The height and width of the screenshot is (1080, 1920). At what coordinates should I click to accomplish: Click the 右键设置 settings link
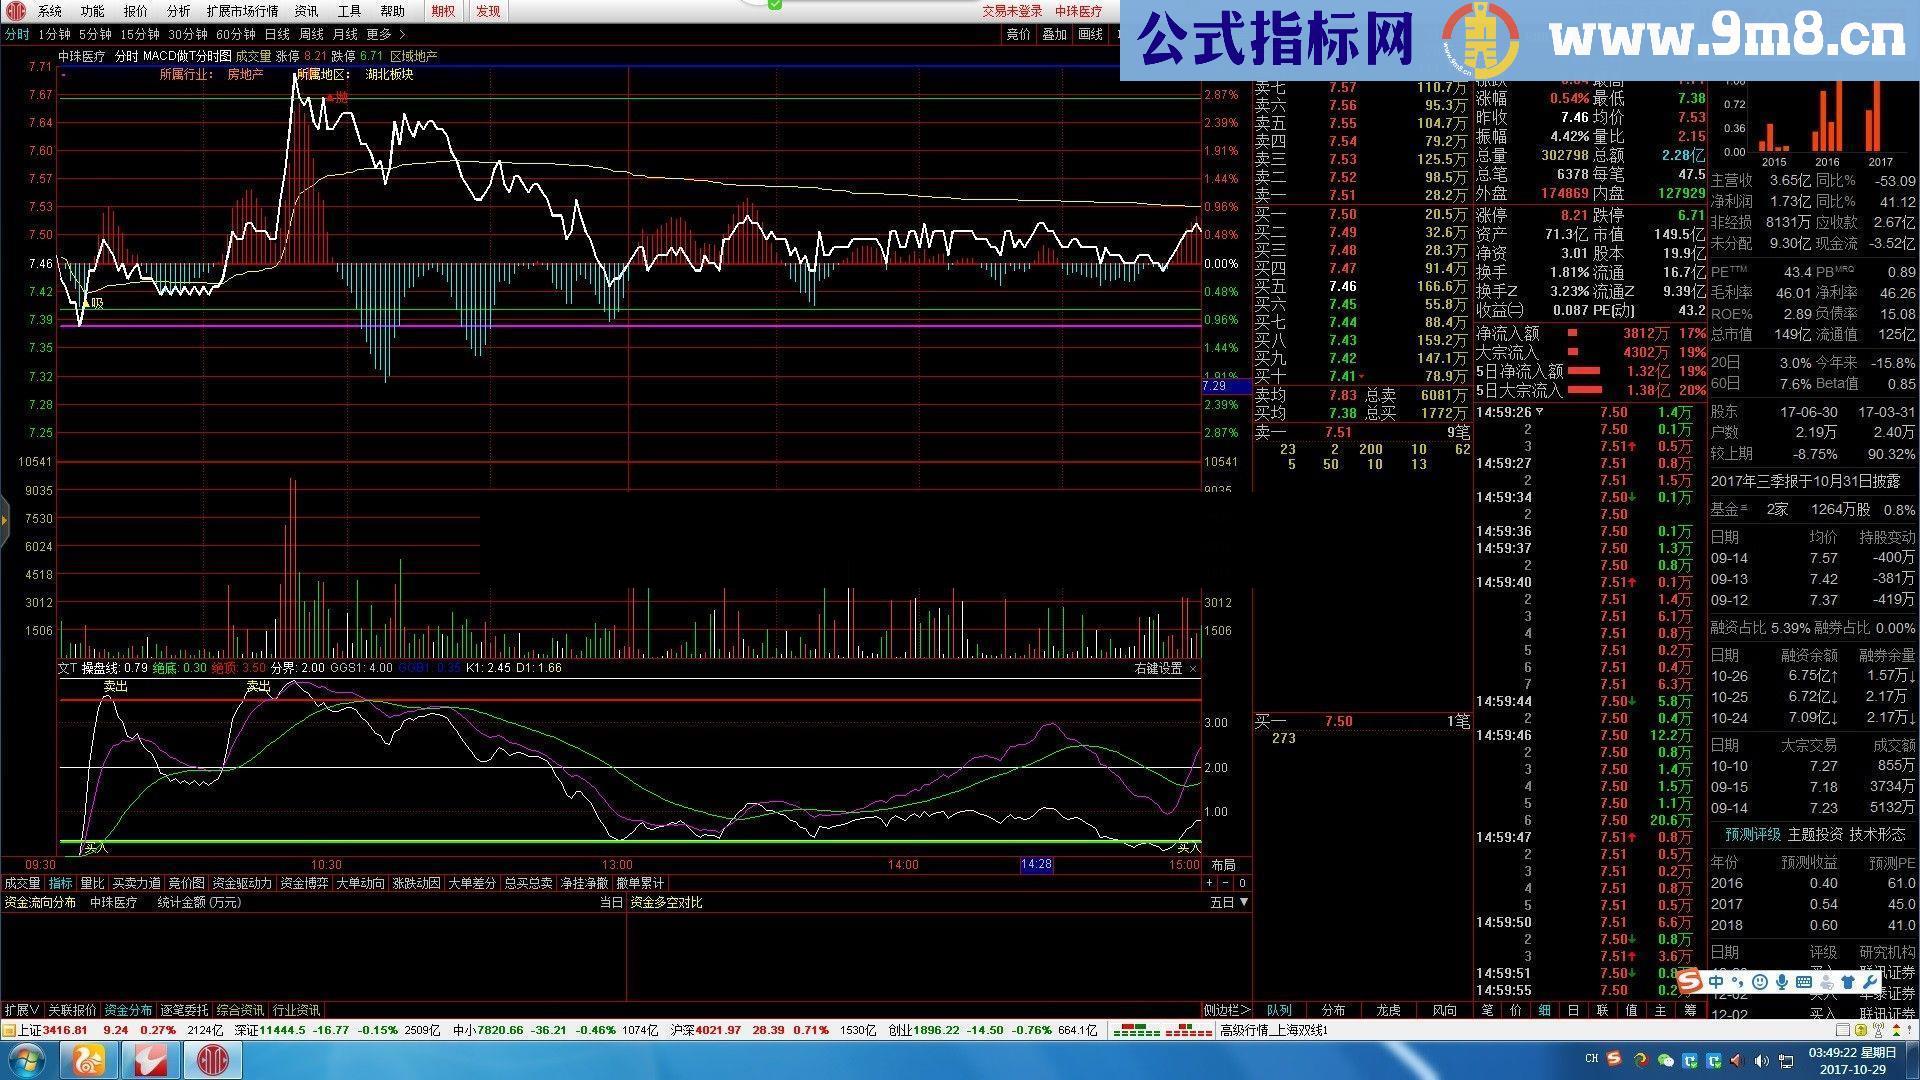[1158, 668]
